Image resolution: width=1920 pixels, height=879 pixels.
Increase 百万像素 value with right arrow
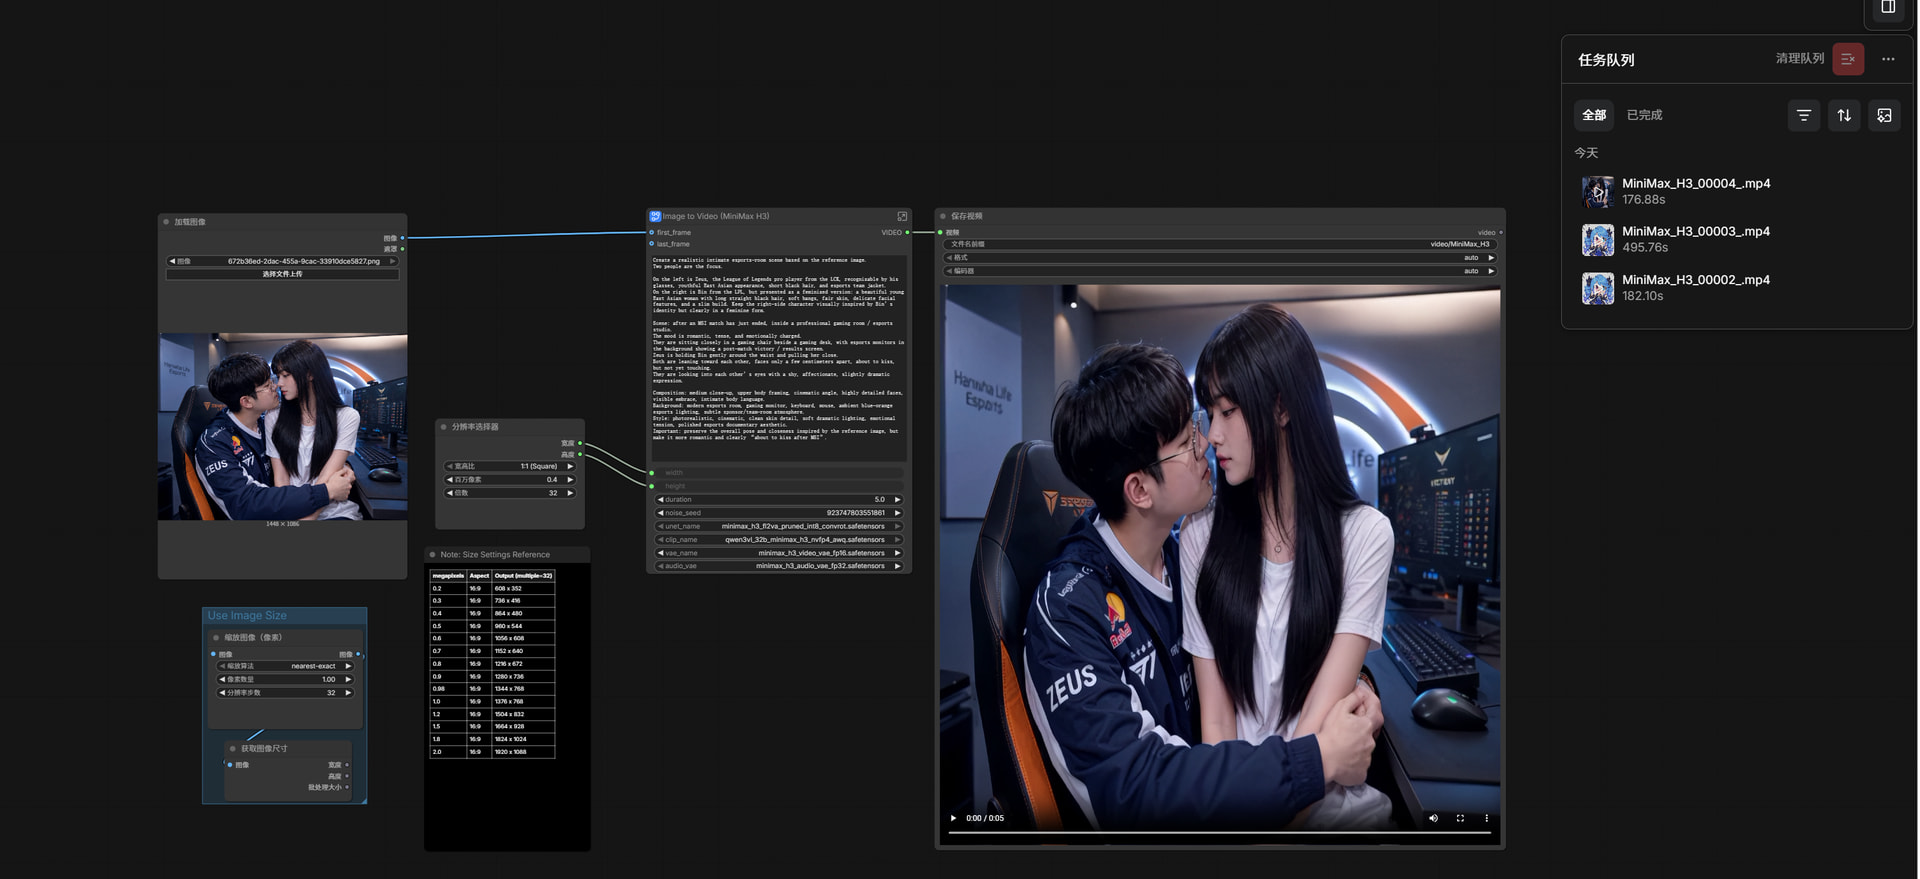coord(570,480)
